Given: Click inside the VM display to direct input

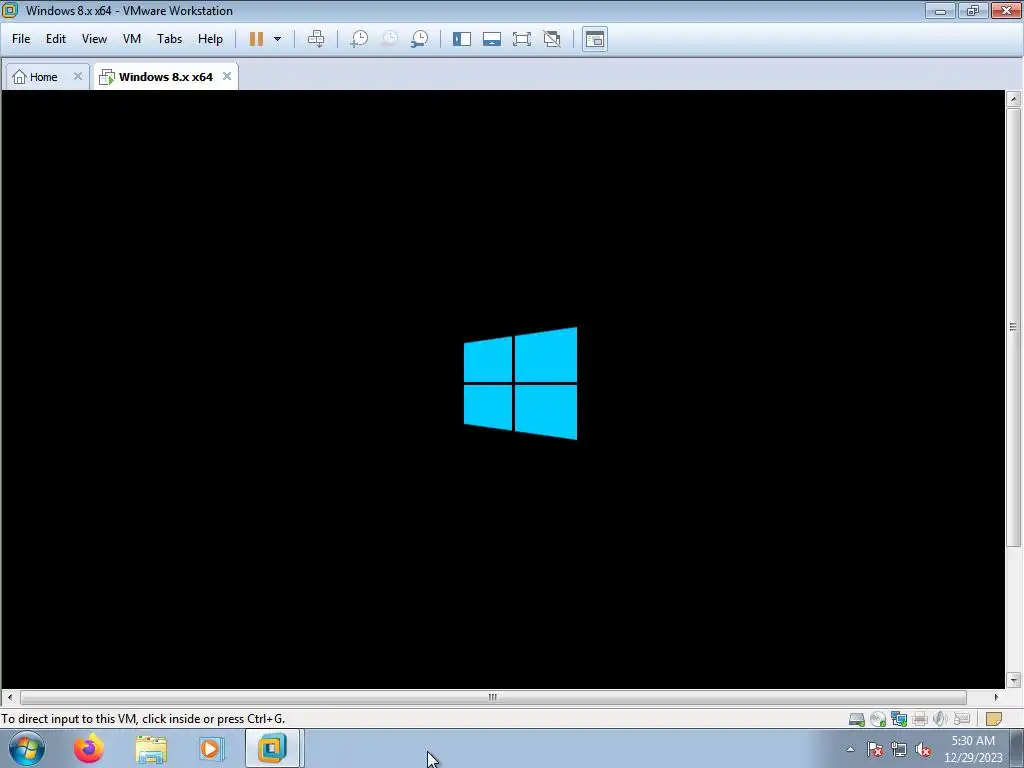Looking at the screenshot, I should 503,389.
